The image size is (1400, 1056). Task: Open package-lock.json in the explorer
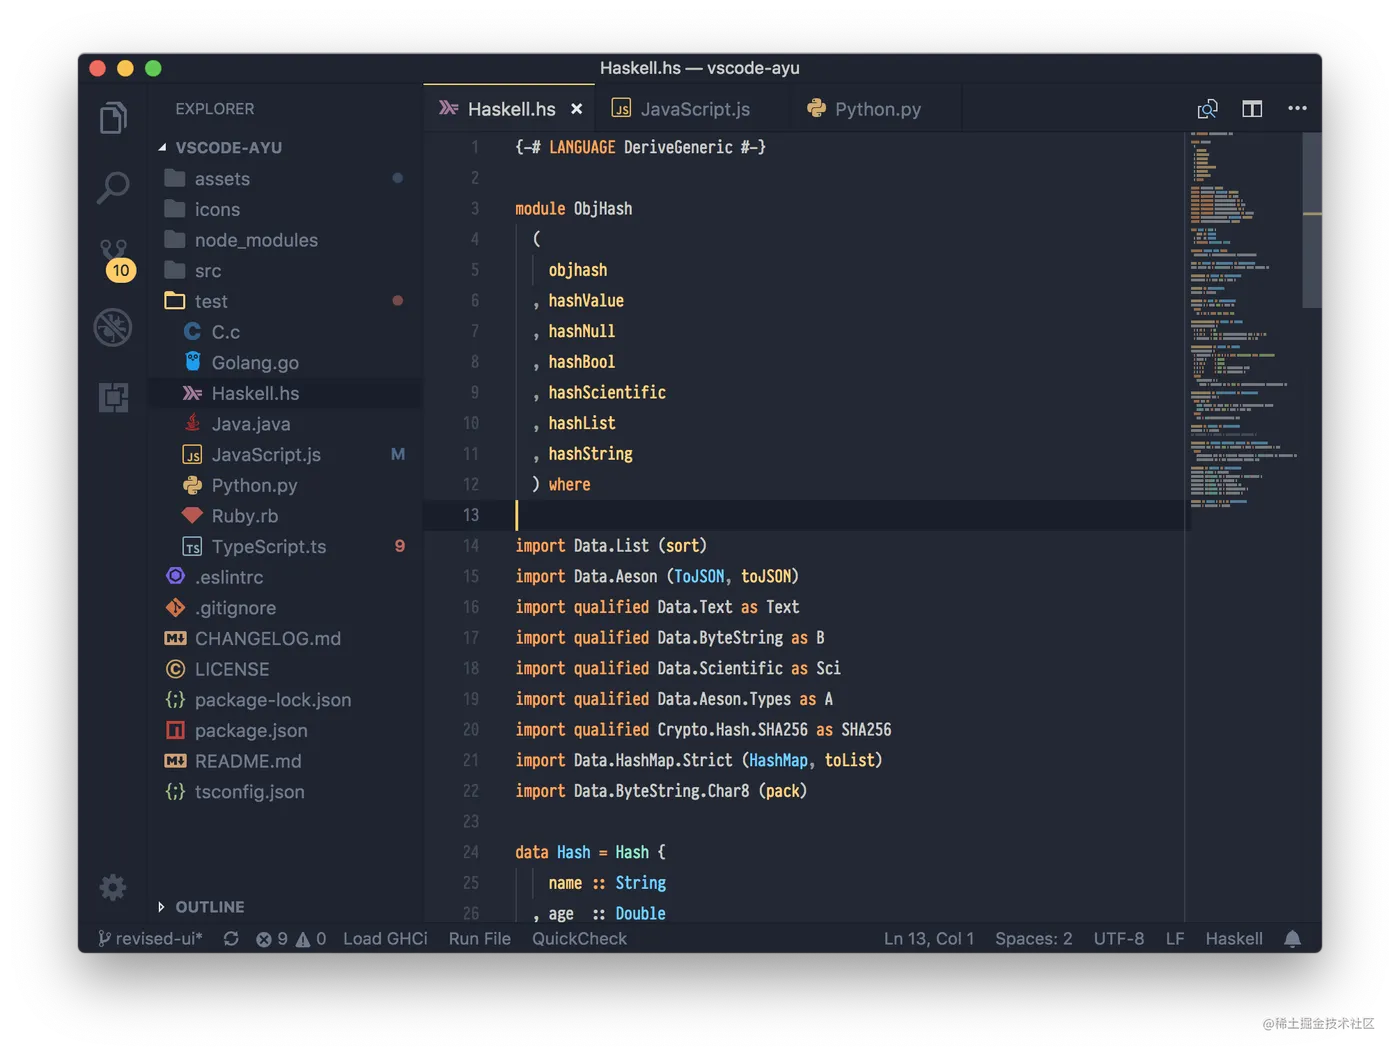coord(285,700)
